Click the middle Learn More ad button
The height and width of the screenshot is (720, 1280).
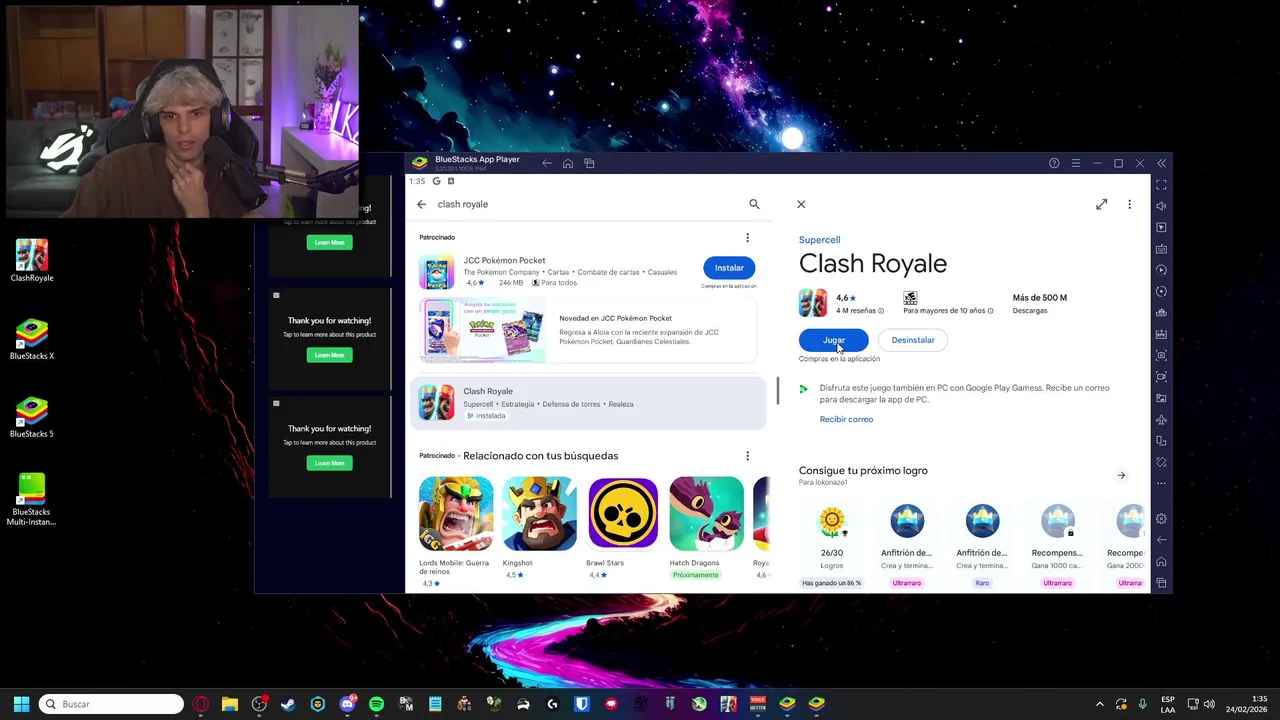coord(329,355)
